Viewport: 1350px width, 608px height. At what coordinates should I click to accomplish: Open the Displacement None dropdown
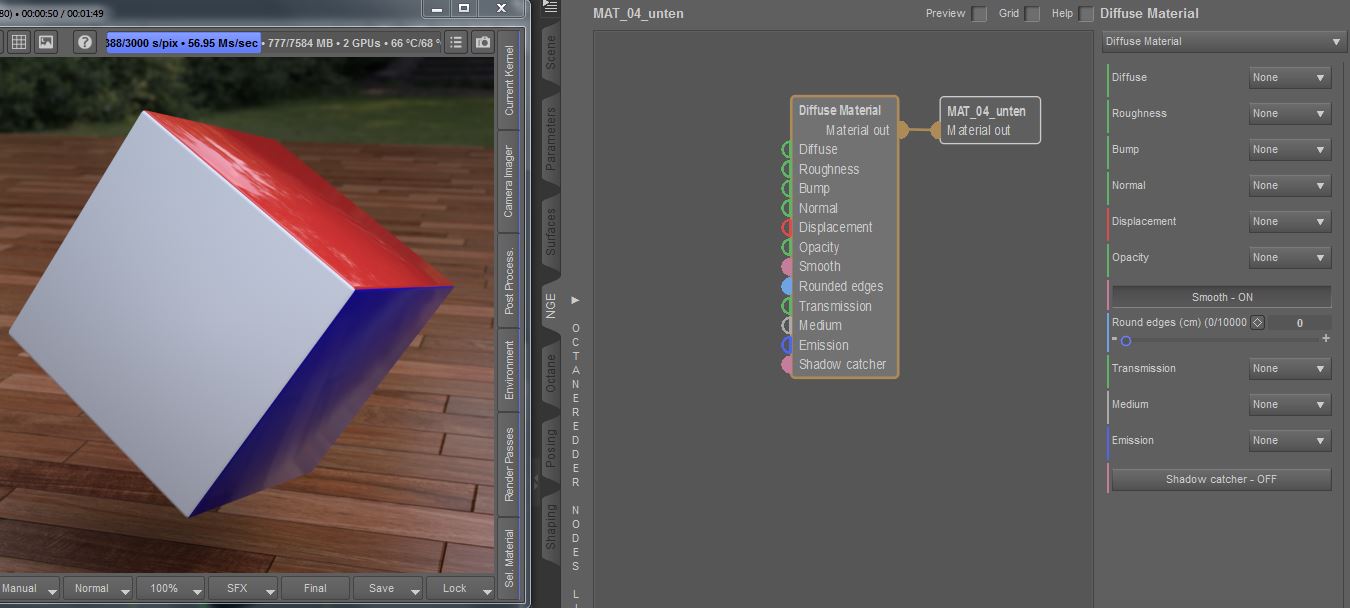click(x=1290, y=221)
